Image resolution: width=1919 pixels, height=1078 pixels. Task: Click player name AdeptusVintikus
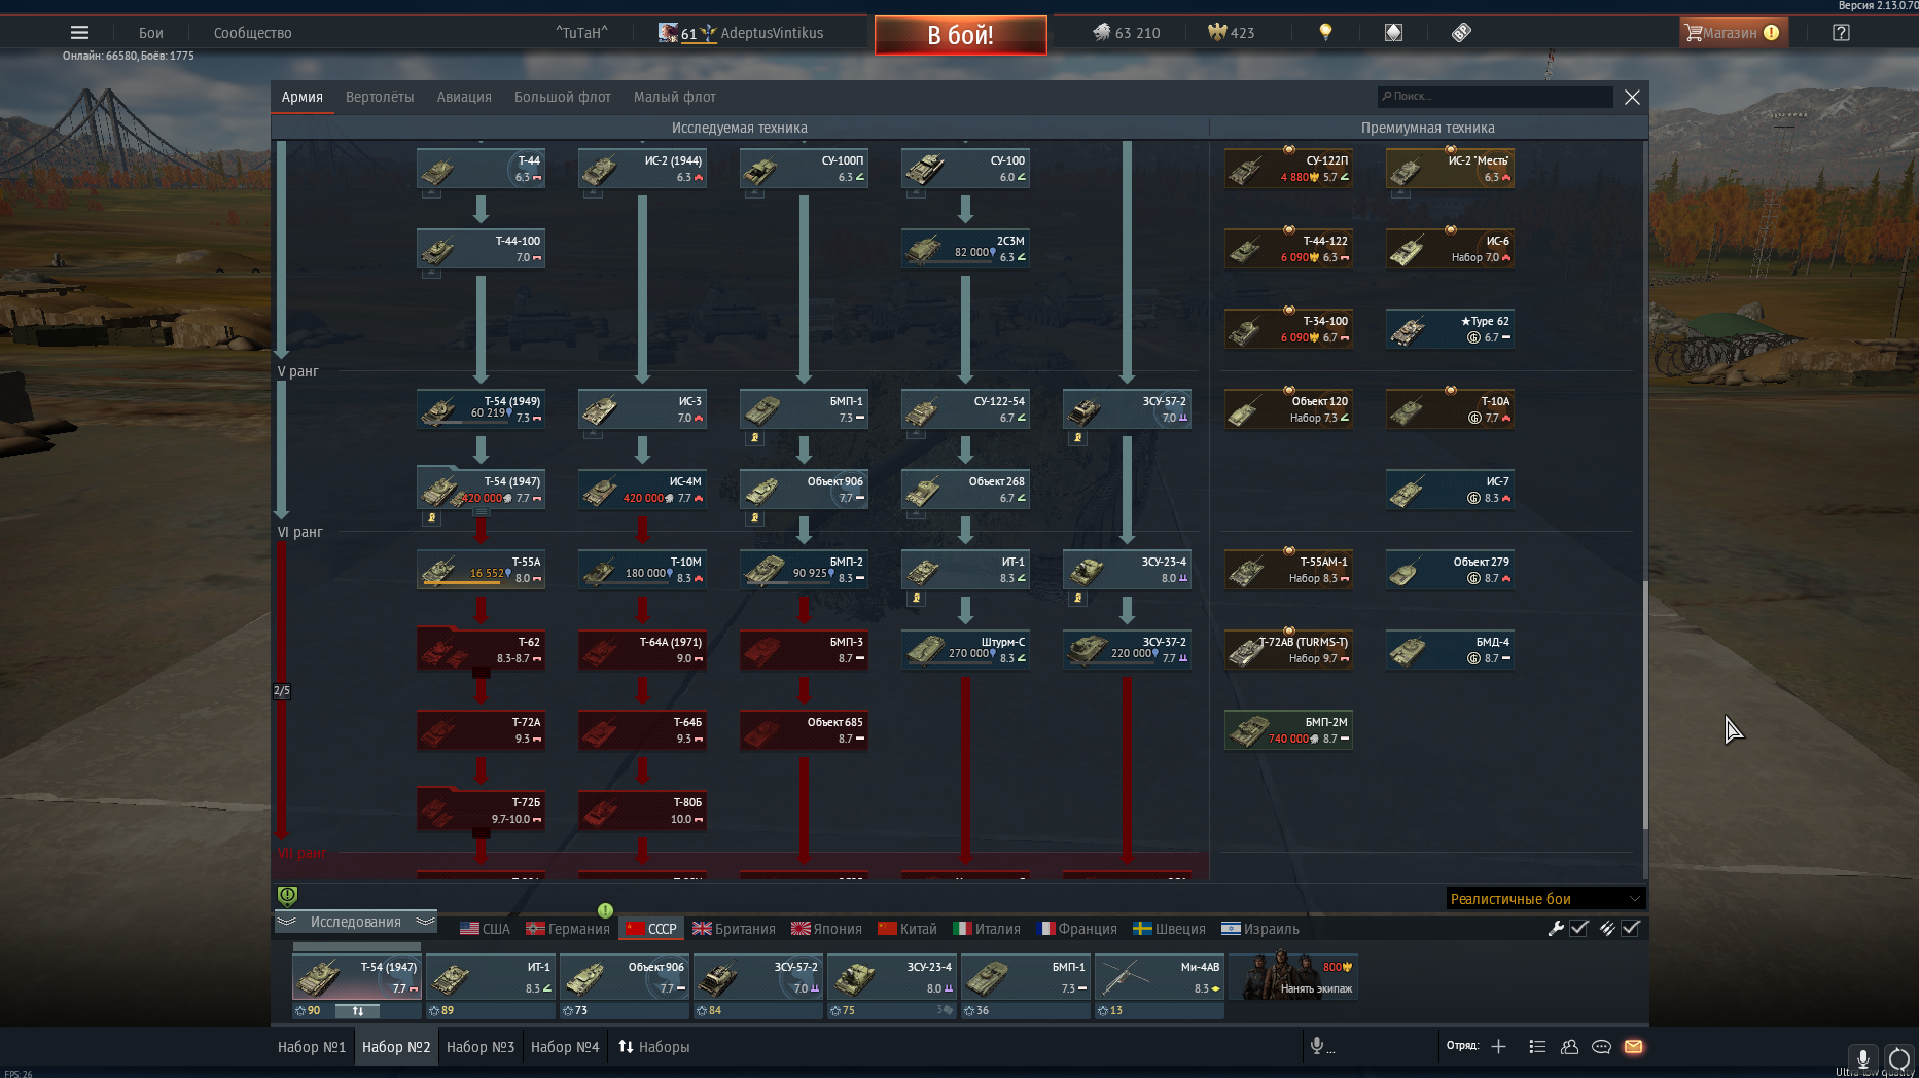pyautogui.click(x=772, y=33)
